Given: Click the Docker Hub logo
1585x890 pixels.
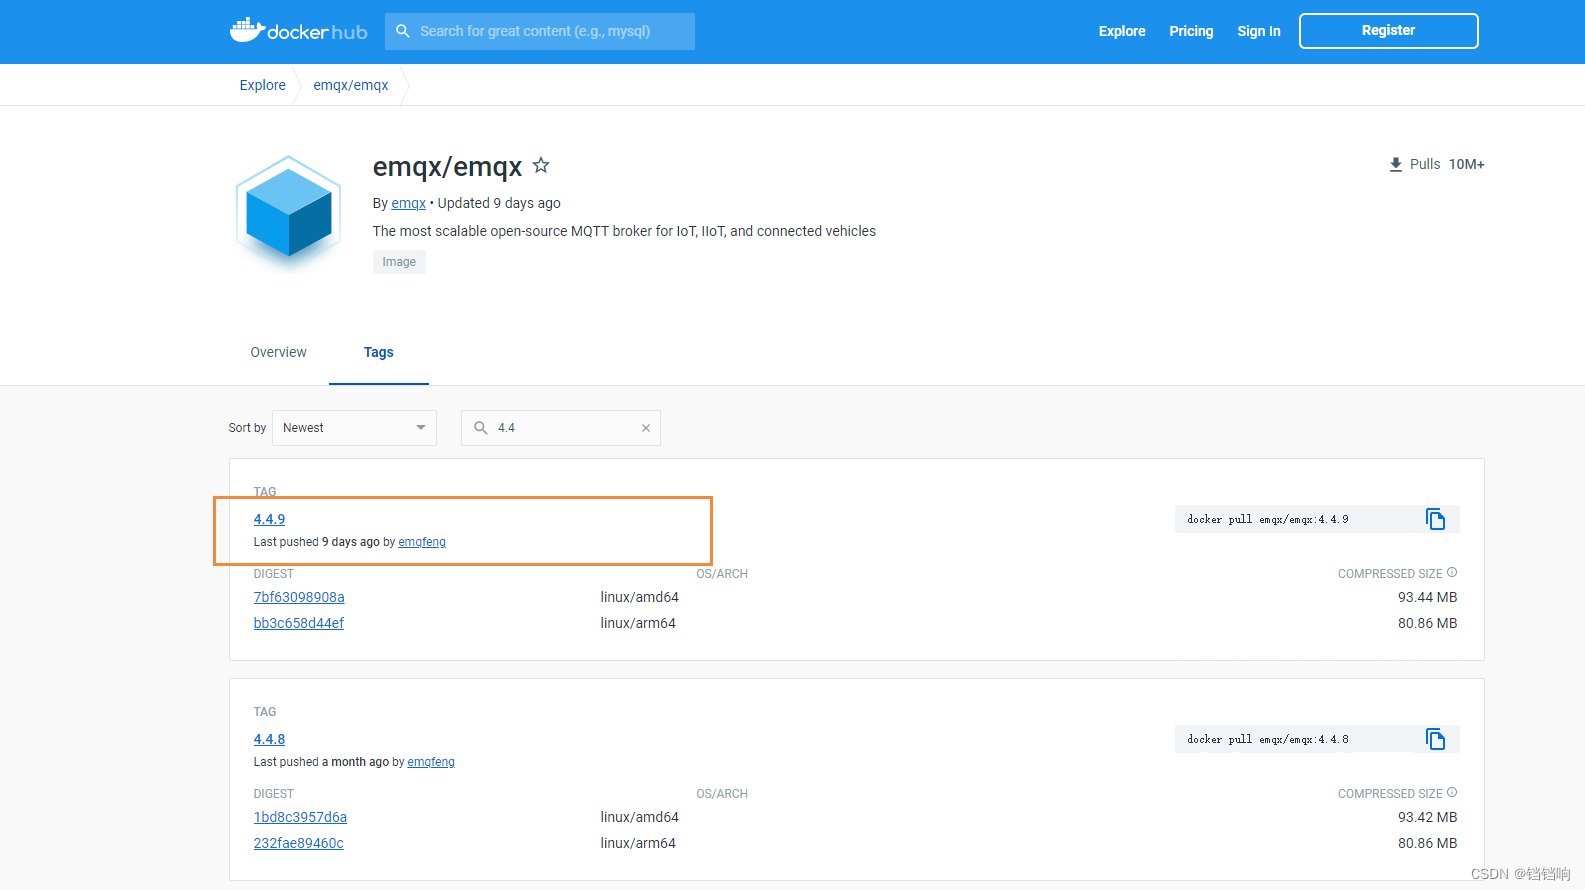Looking at the screenshot, I should (299, 30).
